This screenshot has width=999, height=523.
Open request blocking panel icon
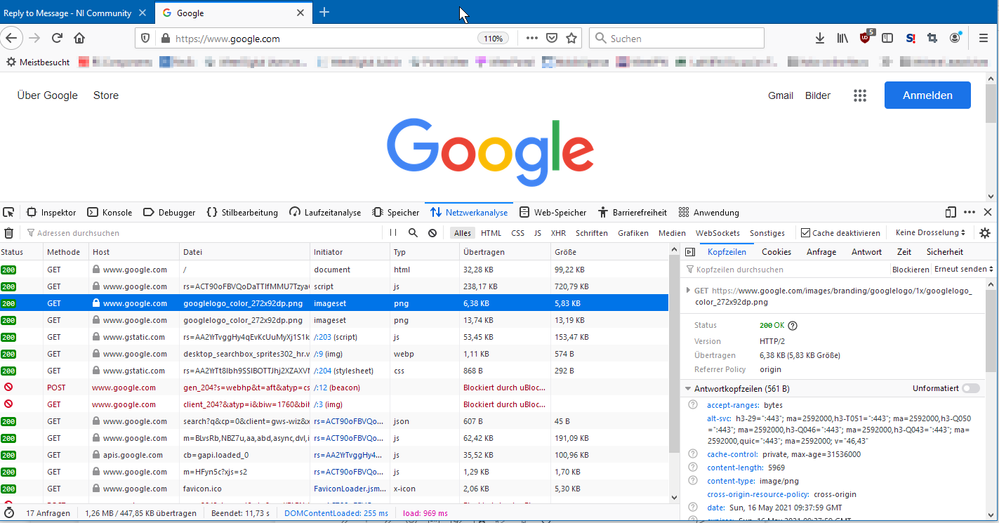click(x=433, y=233)
